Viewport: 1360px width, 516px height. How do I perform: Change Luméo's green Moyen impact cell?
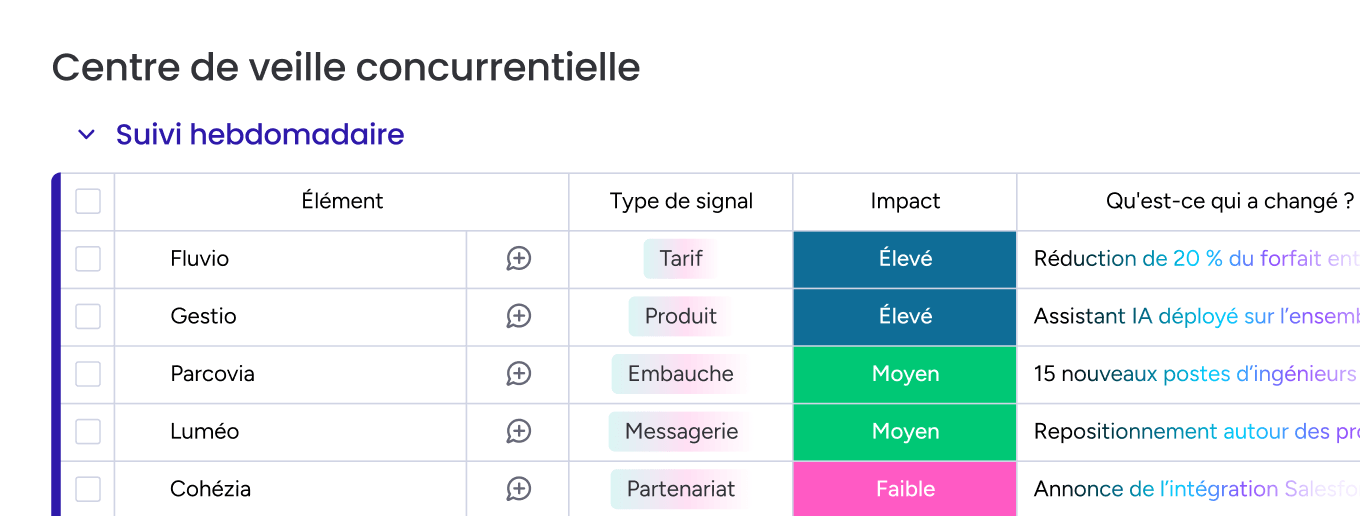pyautogui.click(x=905, y=432)
